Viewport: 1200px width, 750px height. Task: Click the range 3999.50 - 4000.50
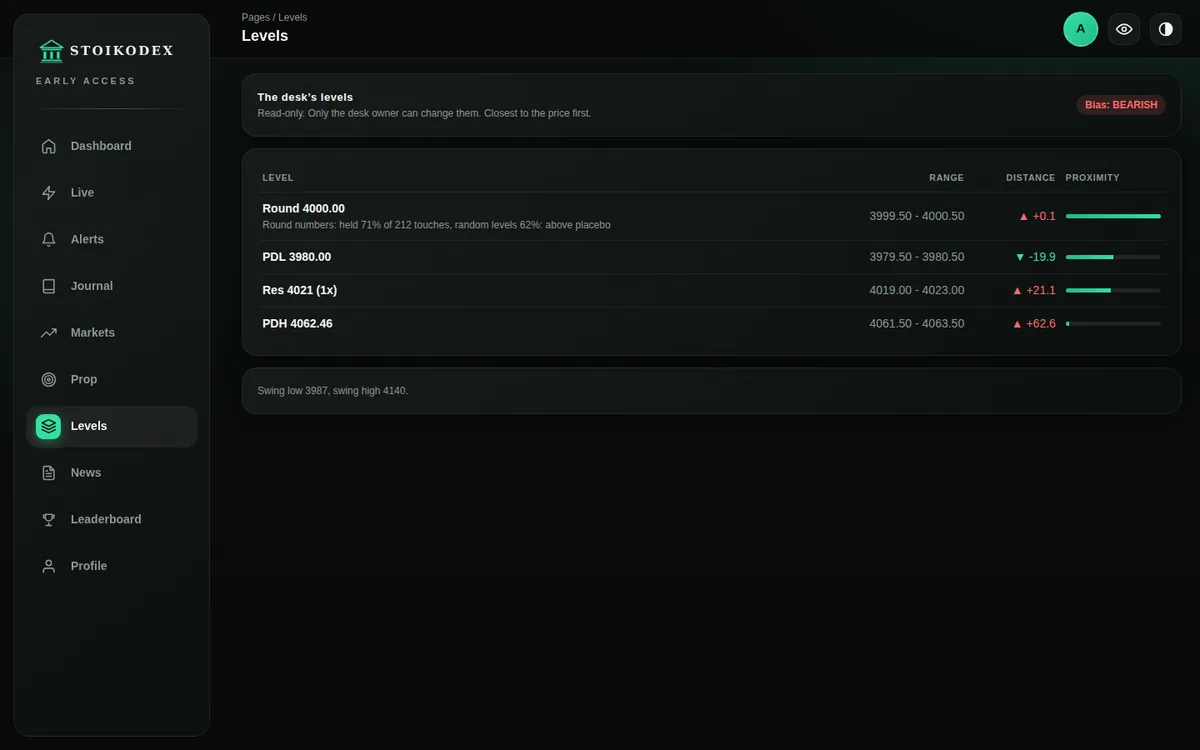[x=917, y=216]
